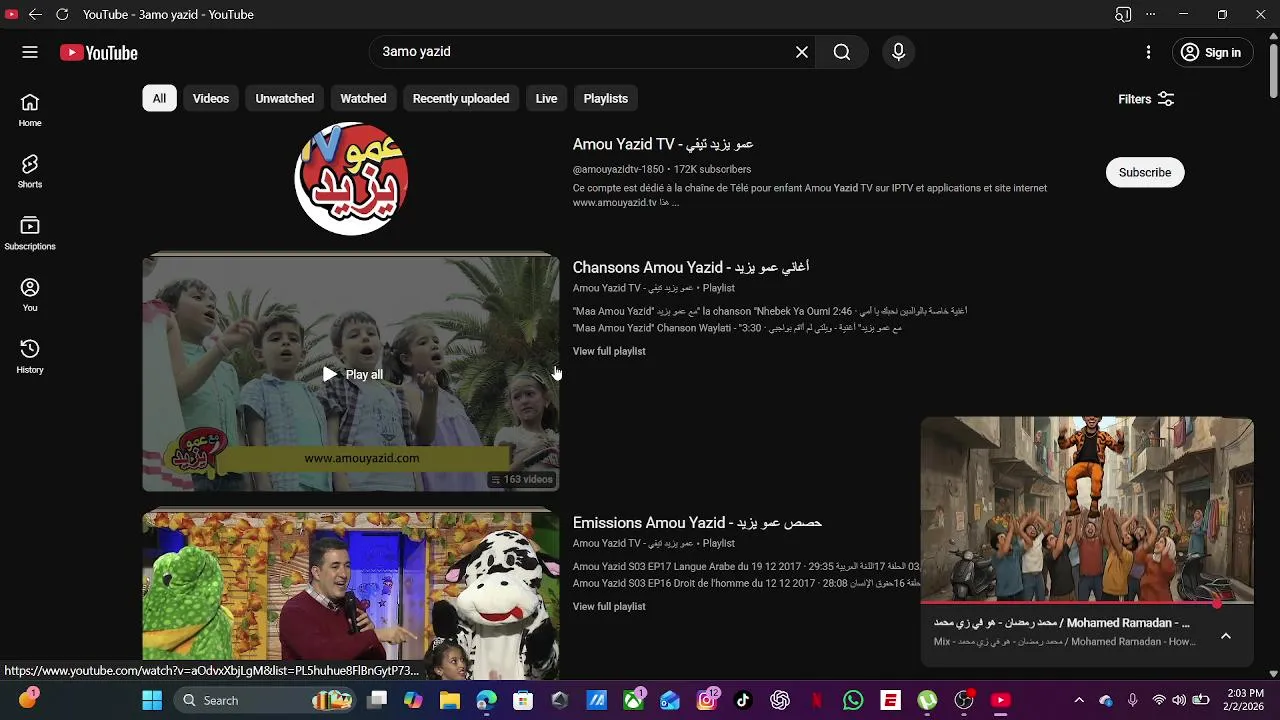Open the browser title bar three-dot menu
Screen dimensions: 1280x720
point(1150,14)
